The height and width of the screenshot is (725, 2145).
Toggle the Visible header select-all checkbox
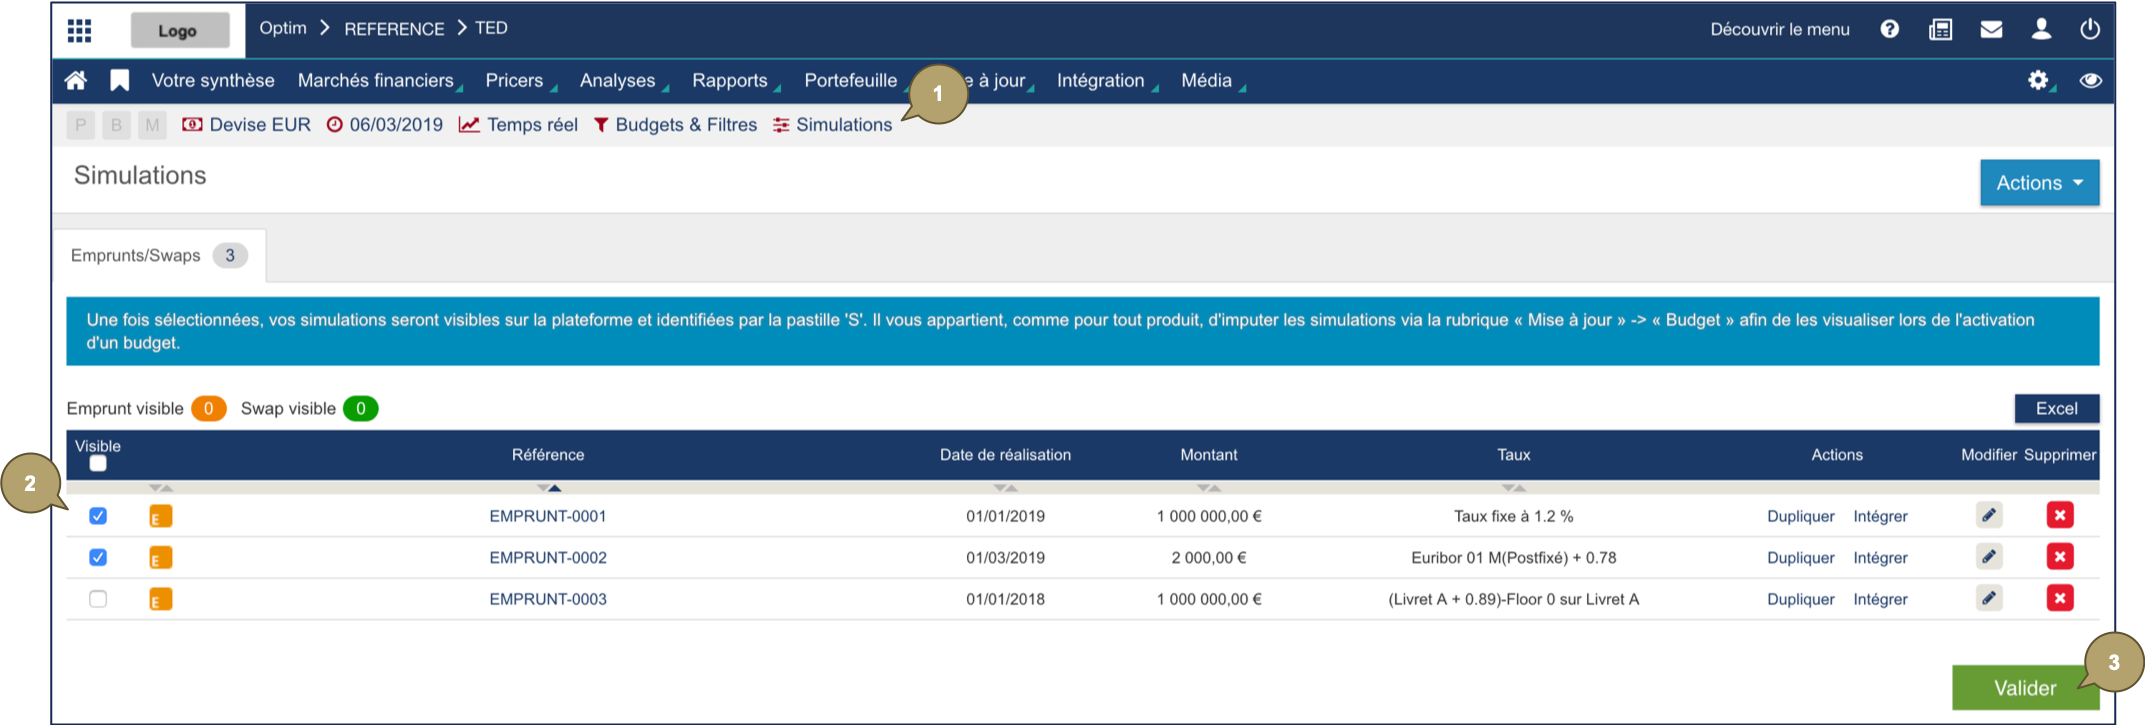(x=98, y=464)
